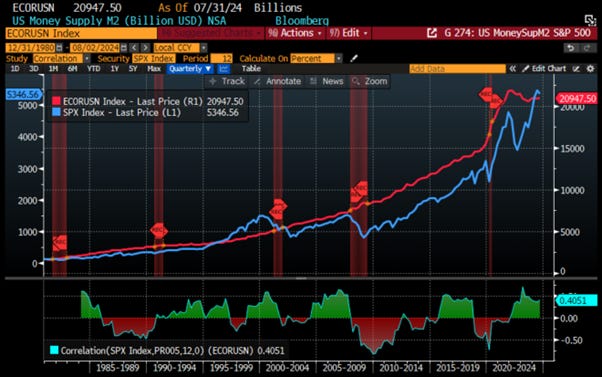The width and height of the screenshot is (602, 377).
Task: Click the chart annotation check icon beside Edit Chart
Action: click(x=577, y=69)
